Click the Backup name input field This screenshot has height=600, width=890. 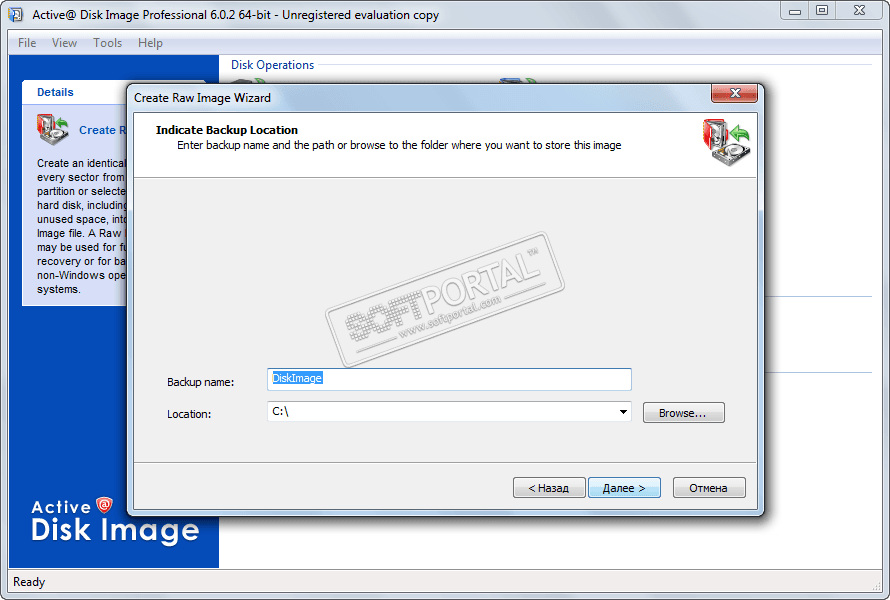coord(449,379)
